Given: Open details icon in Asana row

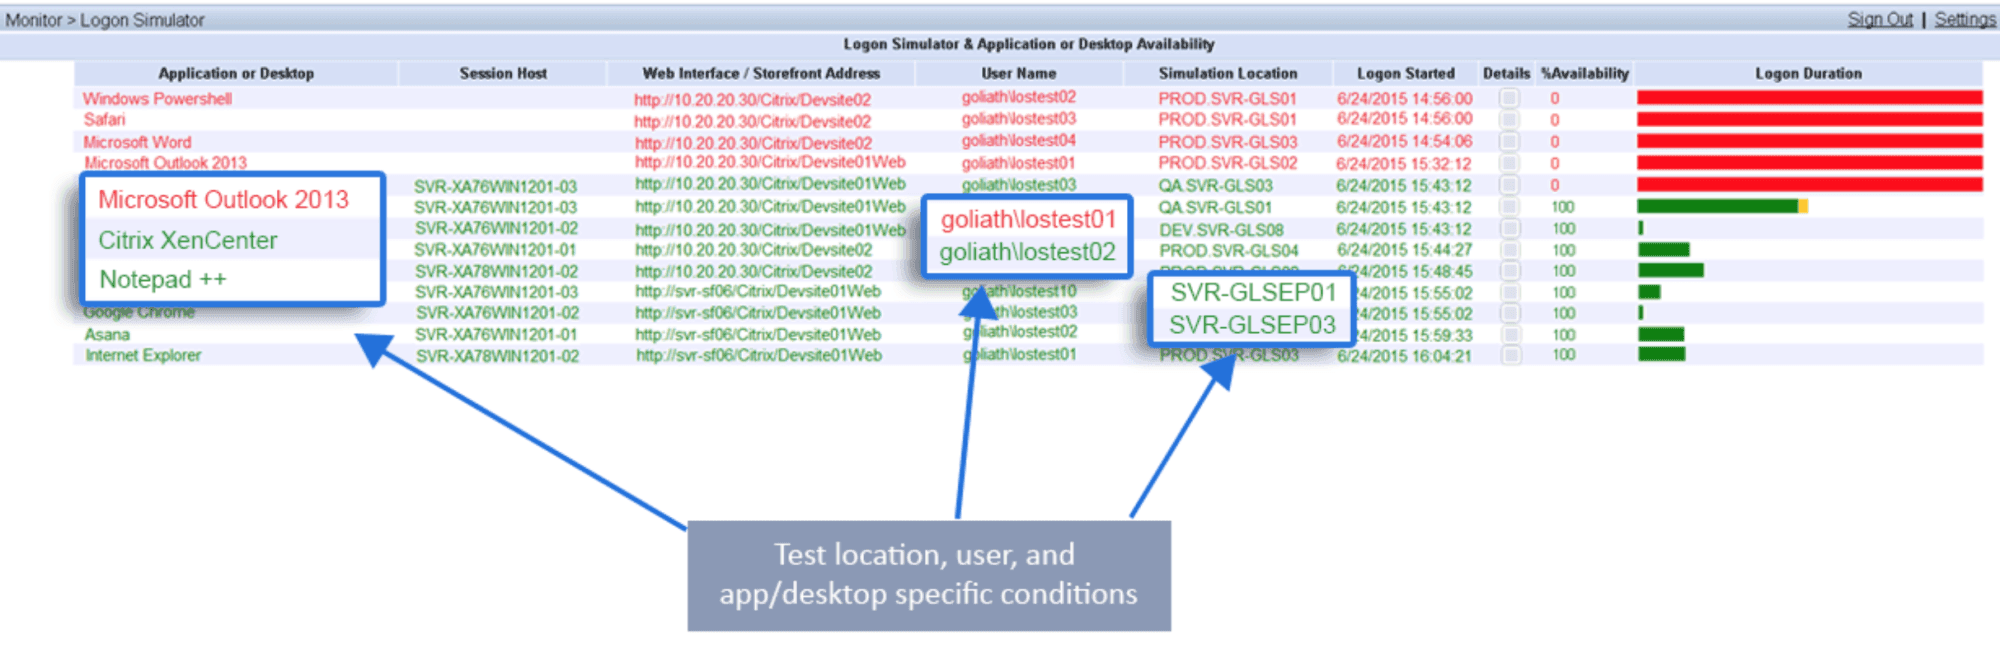Looking at the screenshot, I should point(1509,335).
